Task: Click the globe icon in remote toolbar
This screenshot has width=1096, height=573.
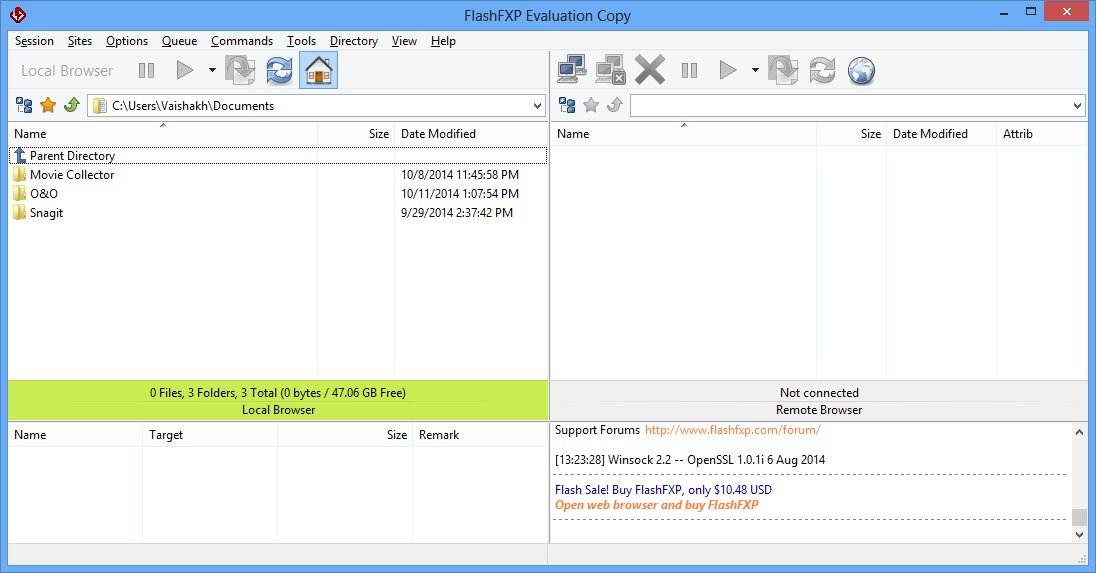Action: (x=861, y=71)
